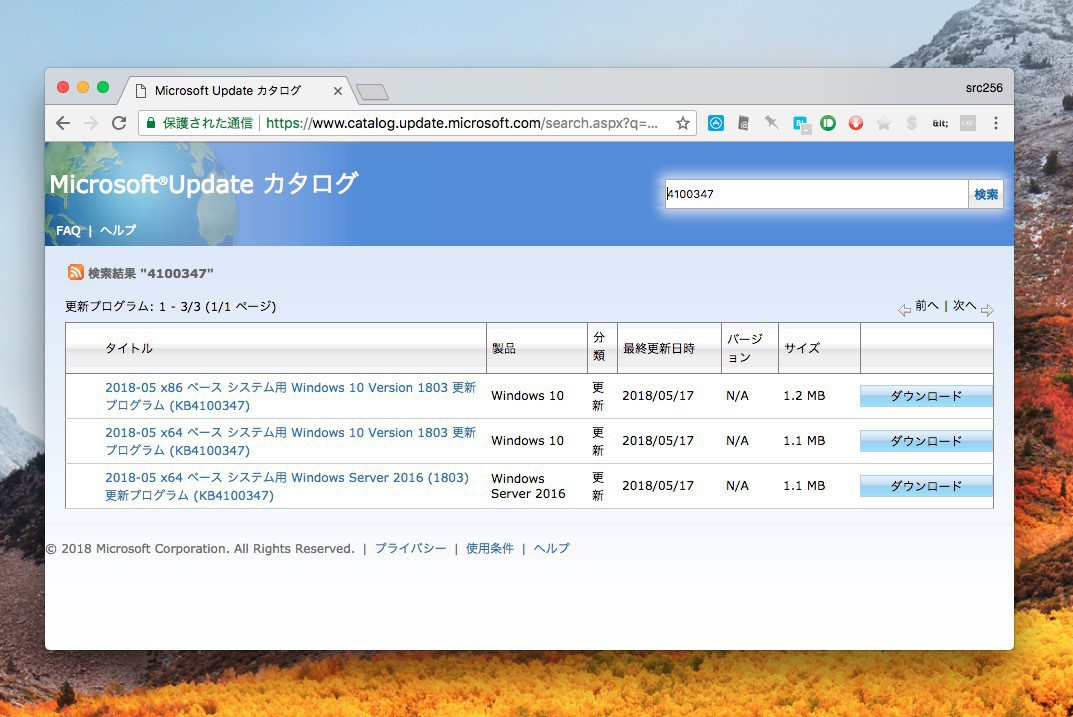Screen dimensions: 1073x717
Task: Close the Microsoft Update カタログ tab
Action: tap(337, 90)
